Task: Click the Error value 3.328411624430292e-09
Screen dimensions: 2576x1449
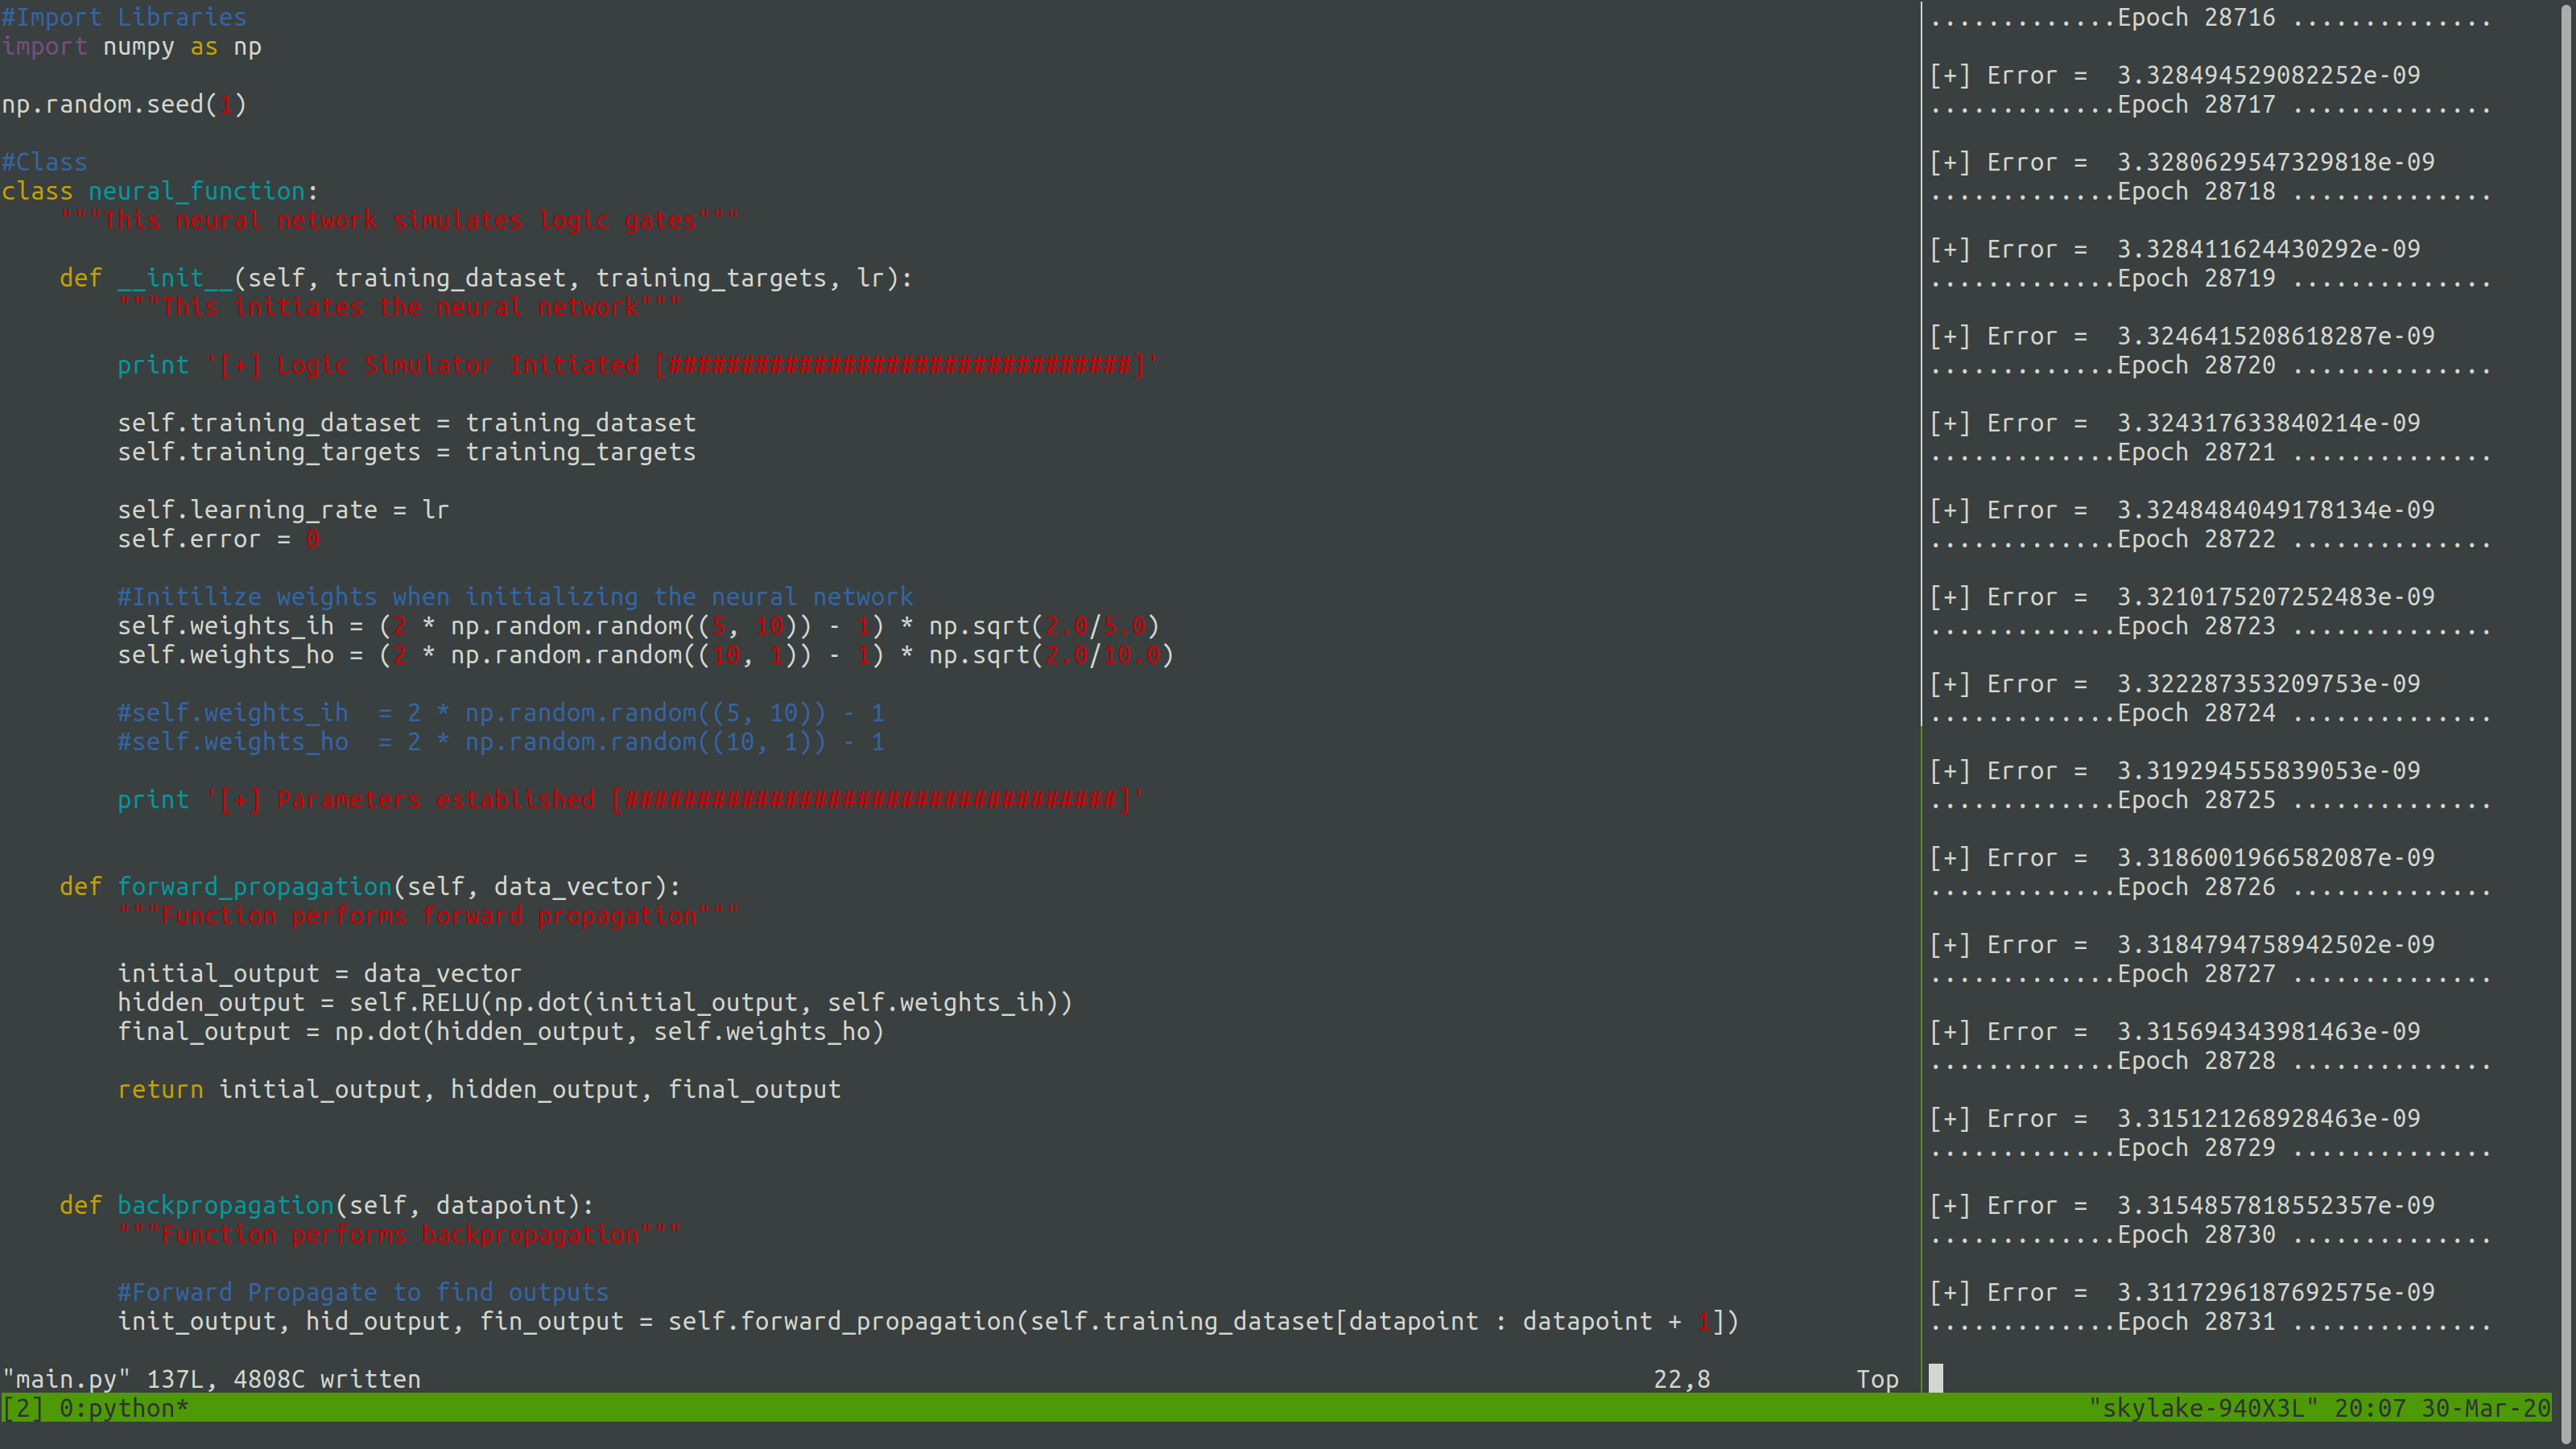Action: pyautogui.click(x=2269, y=249)
